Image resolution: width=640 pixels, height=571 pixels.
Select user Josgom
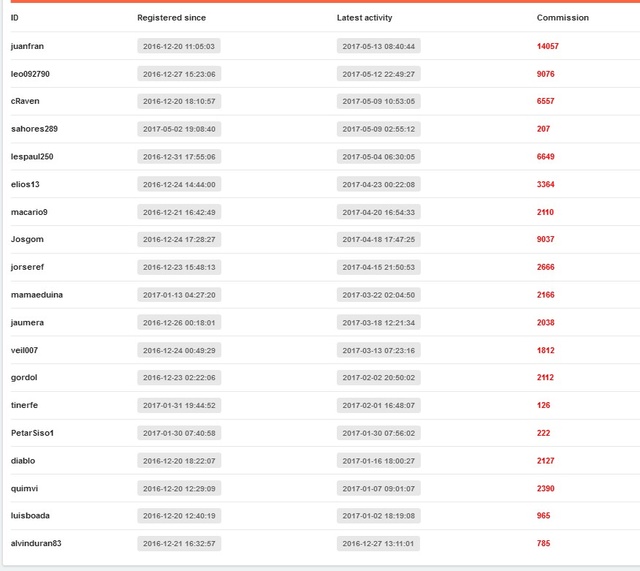coord(27,239)
